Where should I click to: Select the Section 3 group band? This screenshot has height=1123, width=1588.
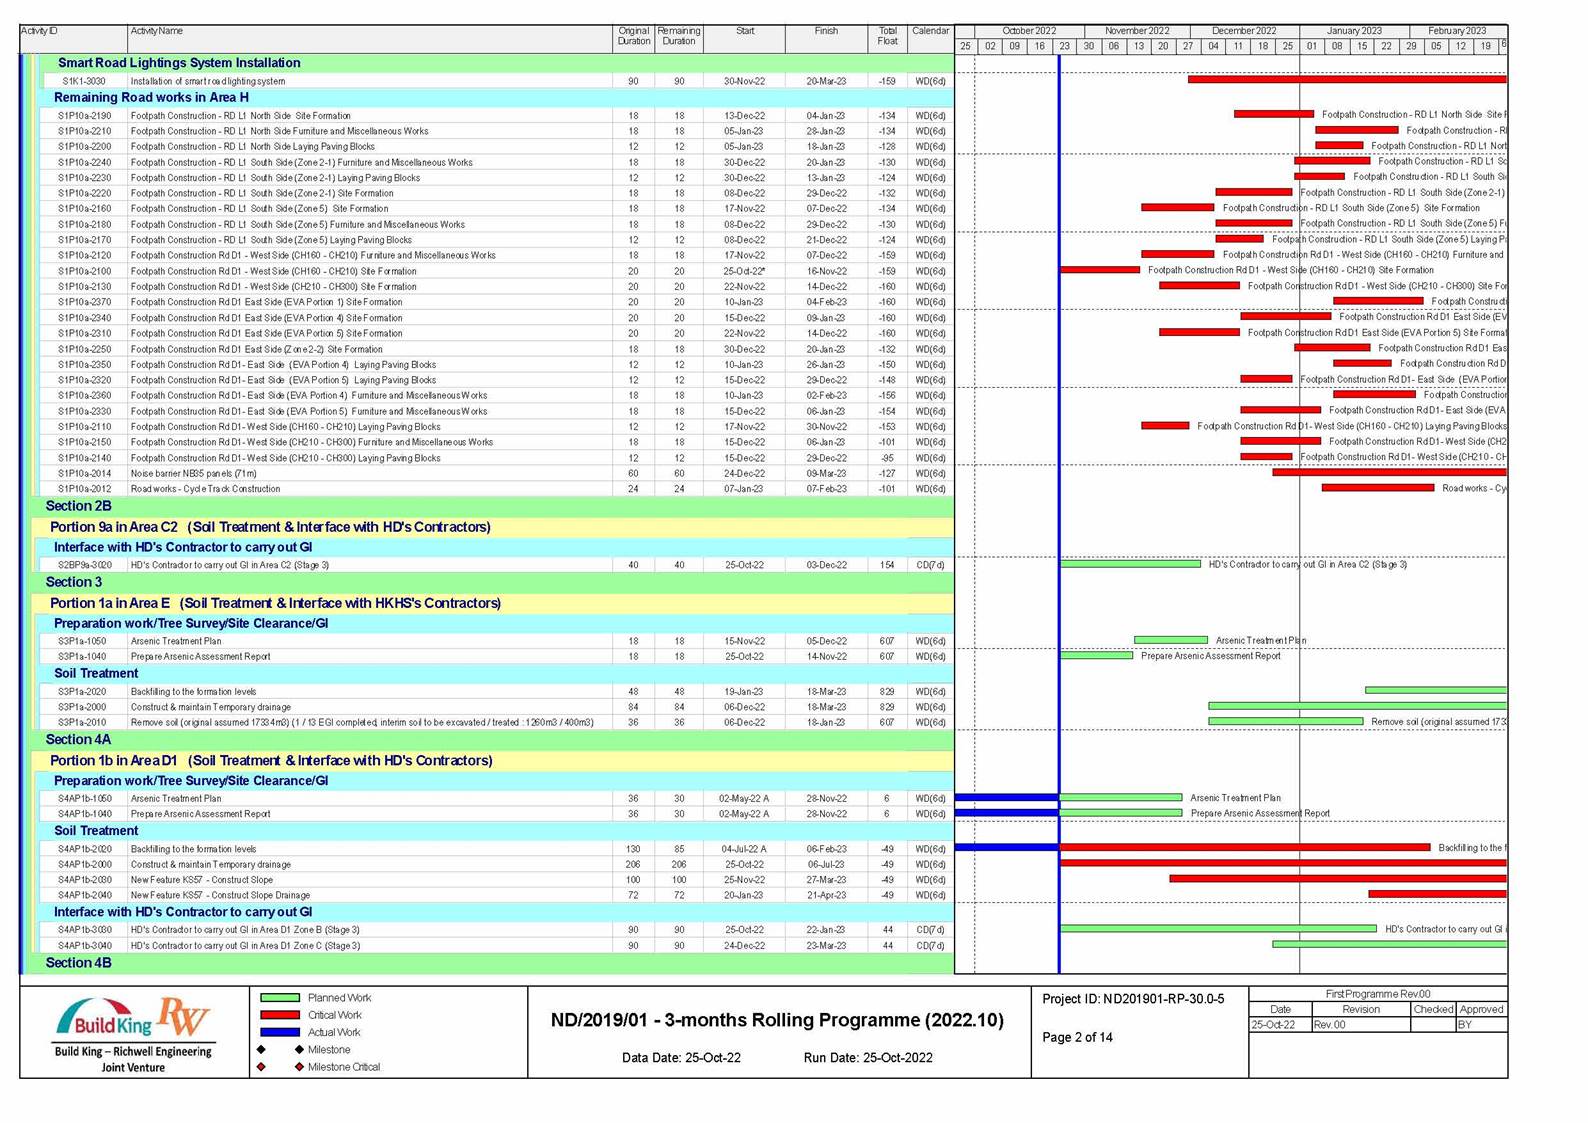click(490, 582)
